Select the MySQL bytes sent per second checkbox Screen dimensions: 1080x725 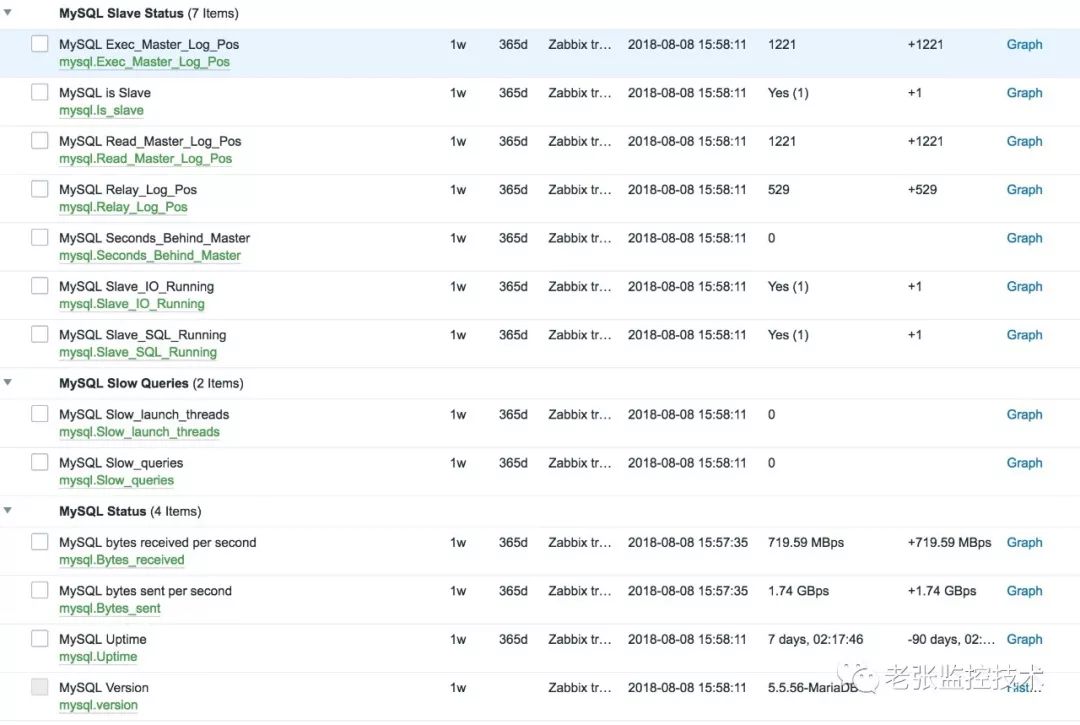(40, 590)
